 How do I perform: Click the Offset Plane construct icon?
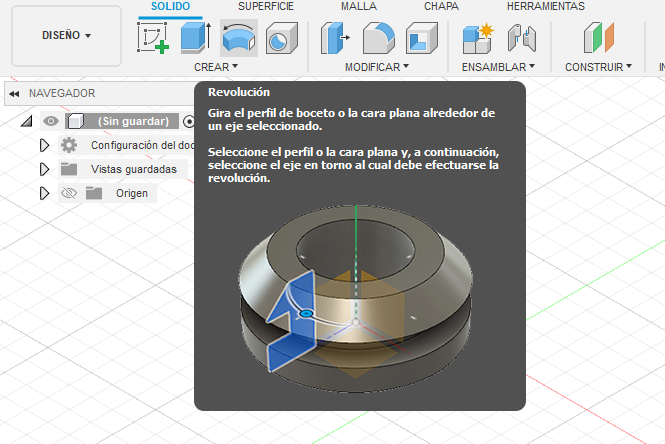pyautogui.click(x=599, y=38)
